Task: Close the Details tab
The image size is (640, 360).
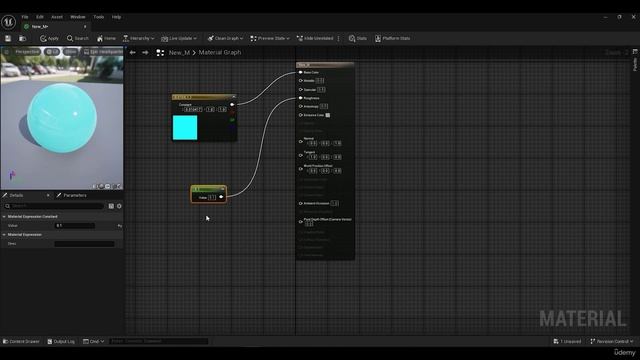Action: click(48, 196)
